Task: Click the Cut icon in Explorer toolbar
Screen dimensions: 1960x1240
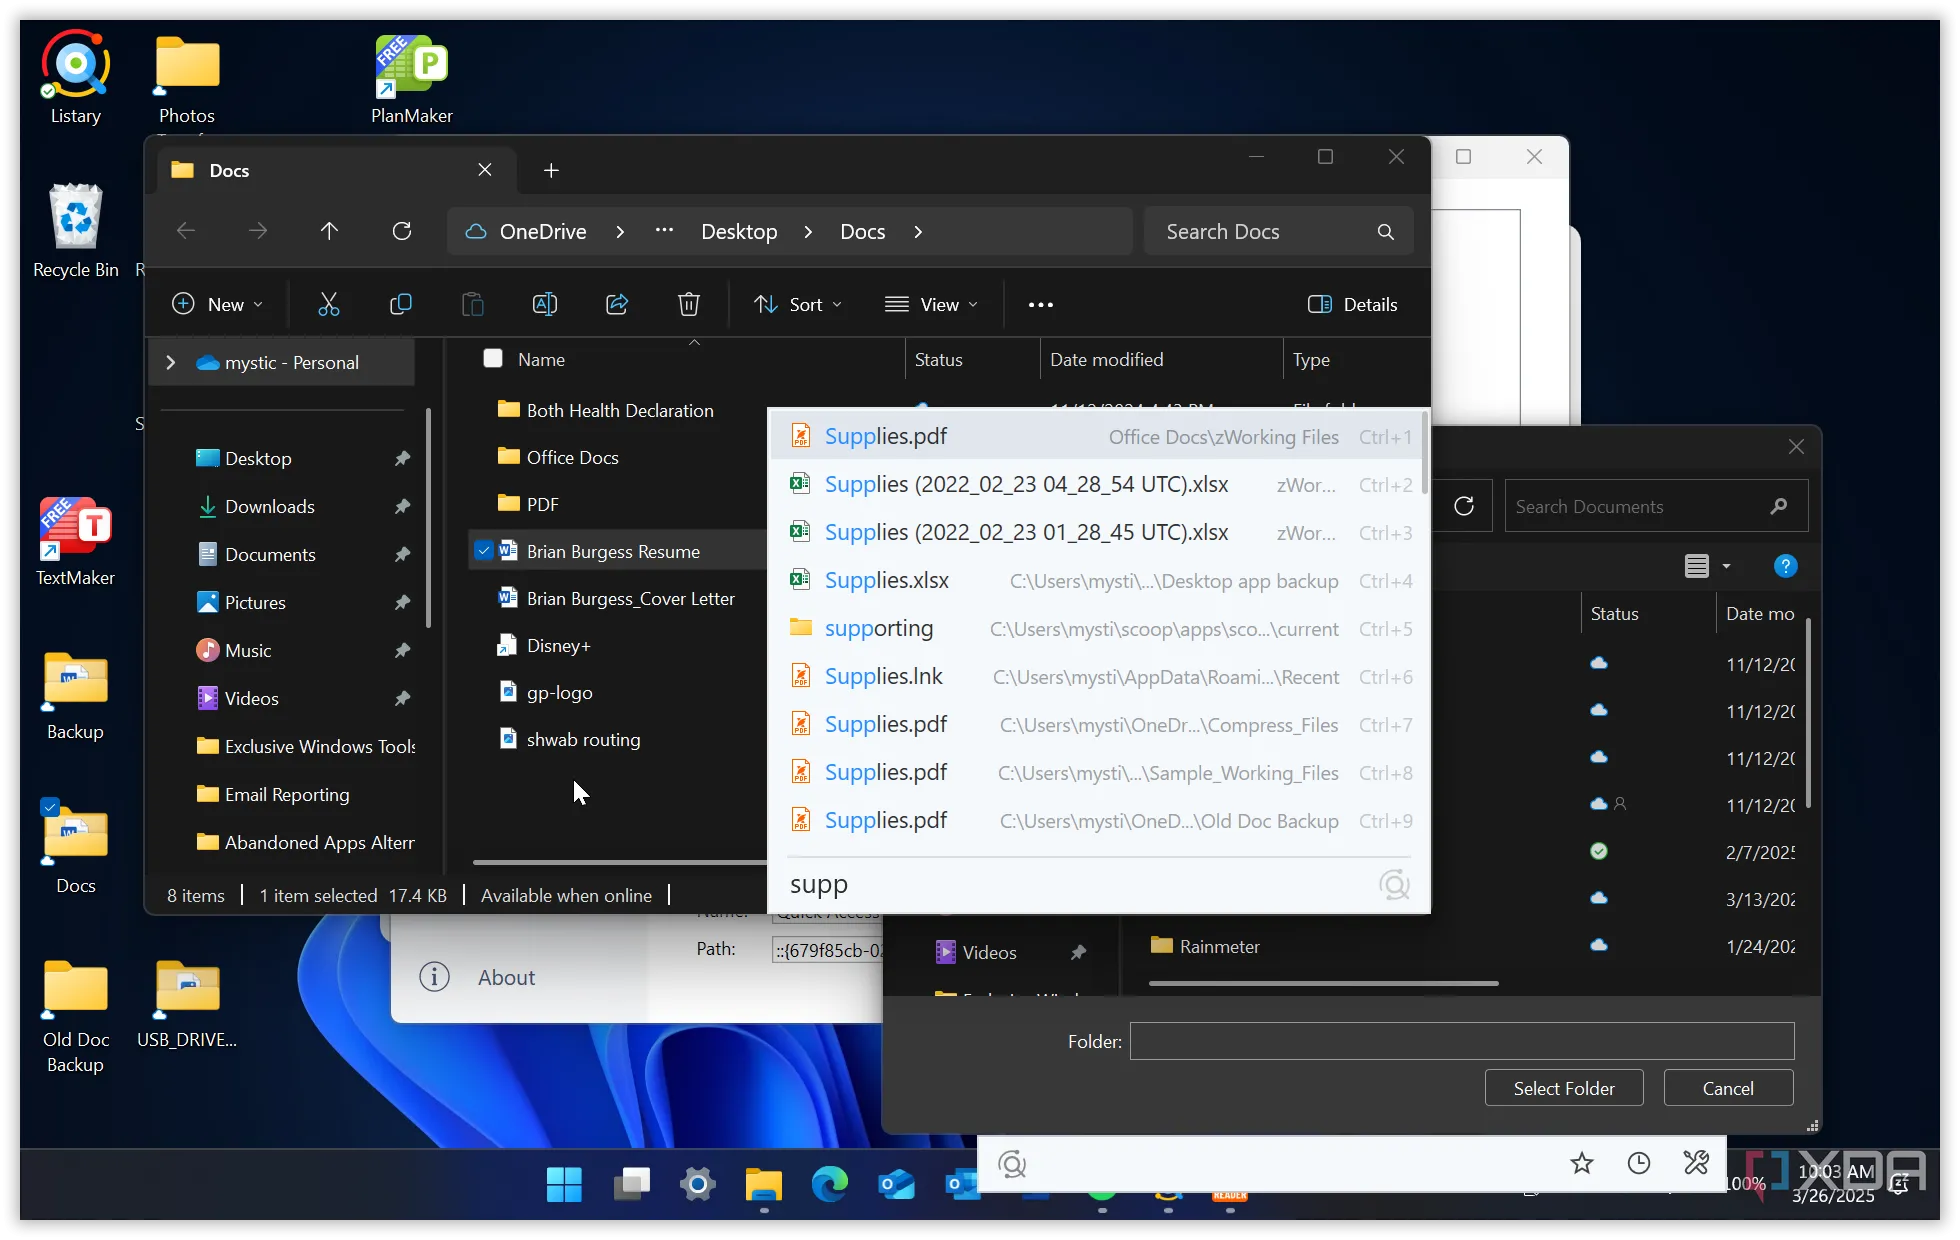Action: [329, 304]
